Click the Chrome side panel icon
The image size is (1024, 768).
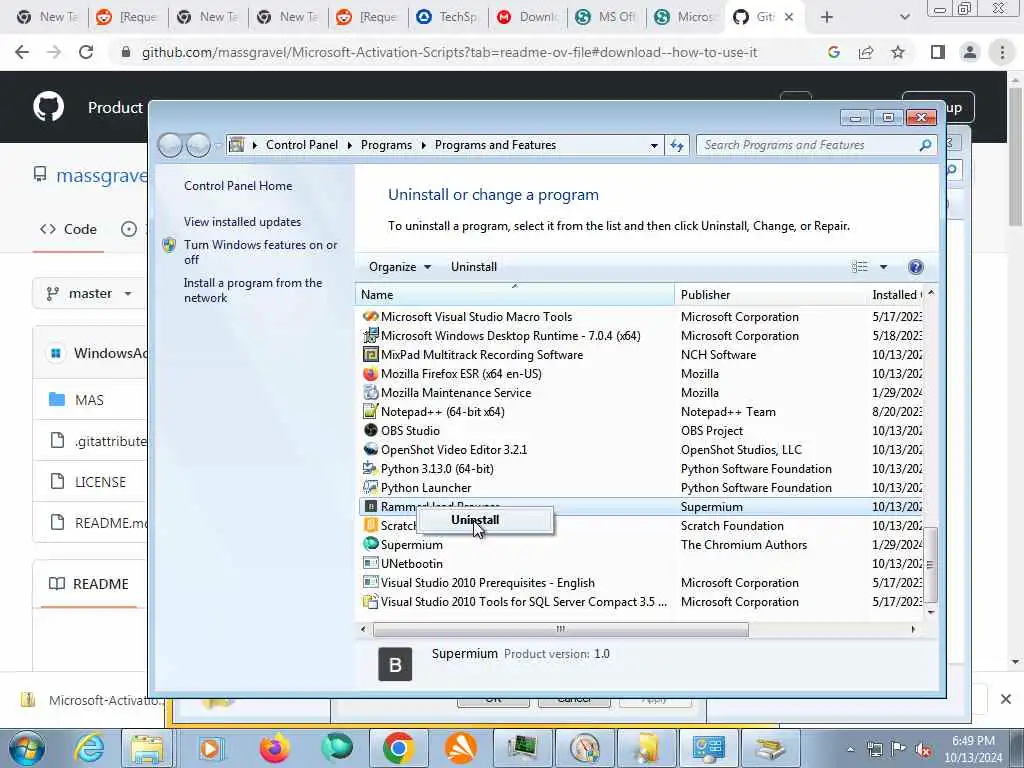click(x=937, y=52)
